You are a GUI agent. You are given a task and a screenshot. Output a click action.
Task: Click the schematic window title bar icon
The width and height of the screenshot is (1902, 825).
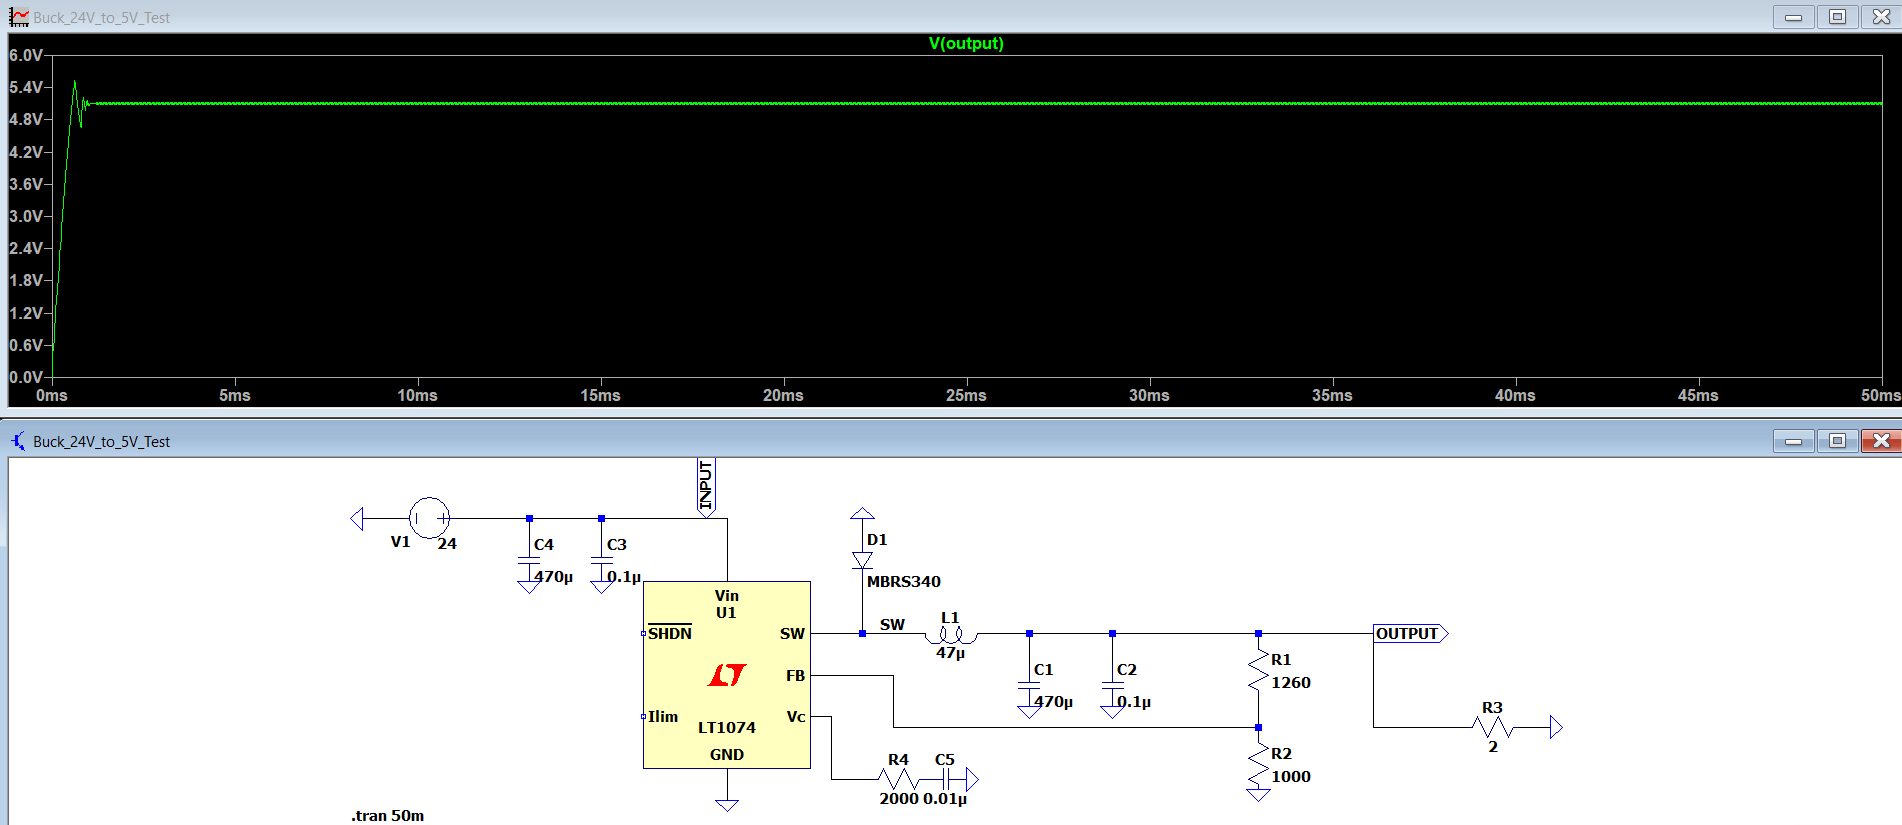[x=18, y=441]
